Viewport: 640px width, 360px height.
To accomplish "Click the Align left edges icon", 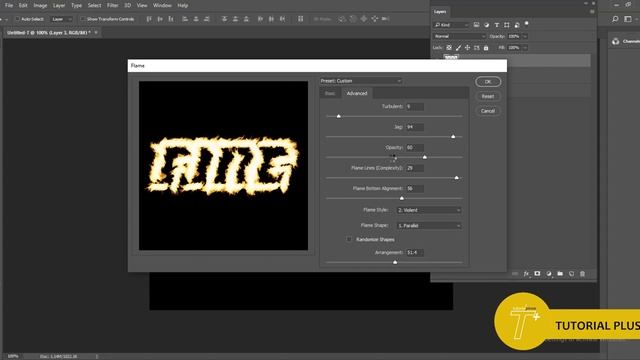I will [185, 19].
